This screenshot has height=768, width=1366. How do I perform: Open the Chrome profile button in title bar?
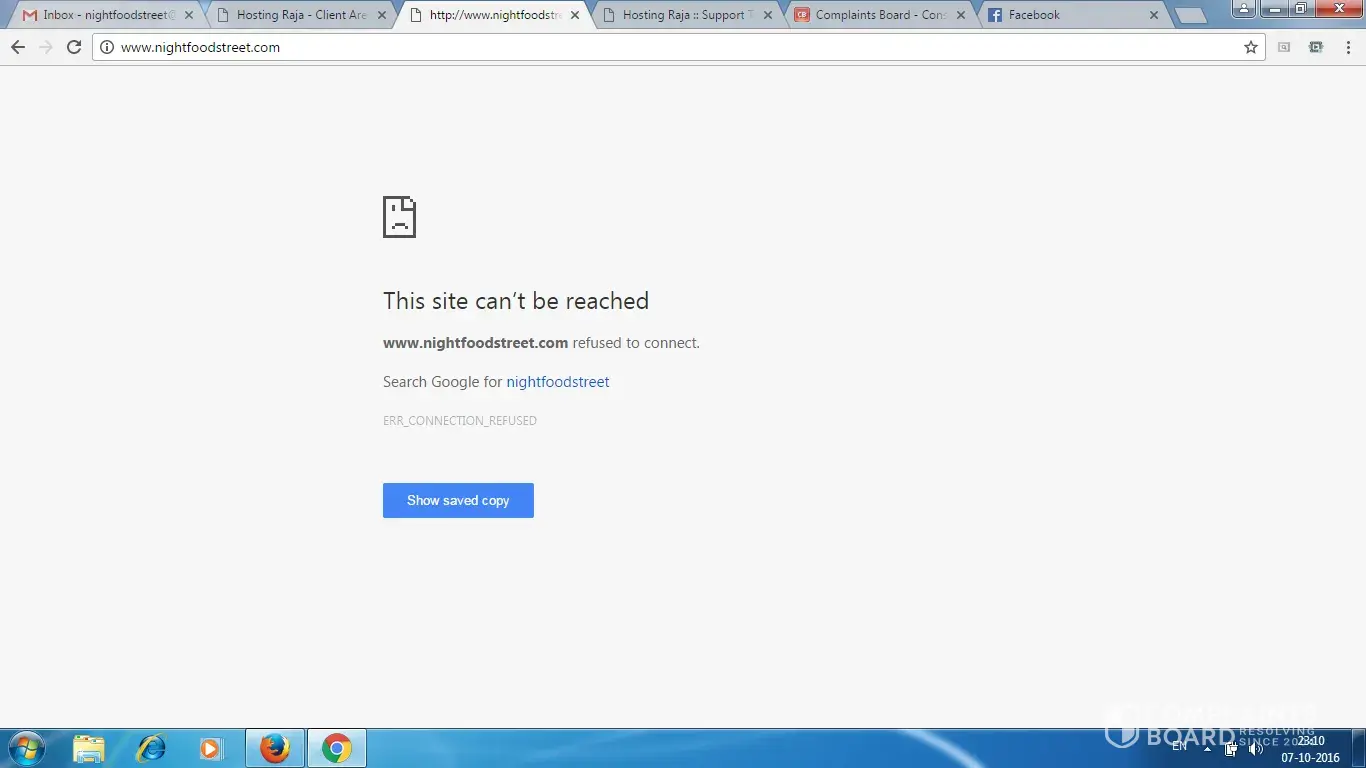[1243, 8]
